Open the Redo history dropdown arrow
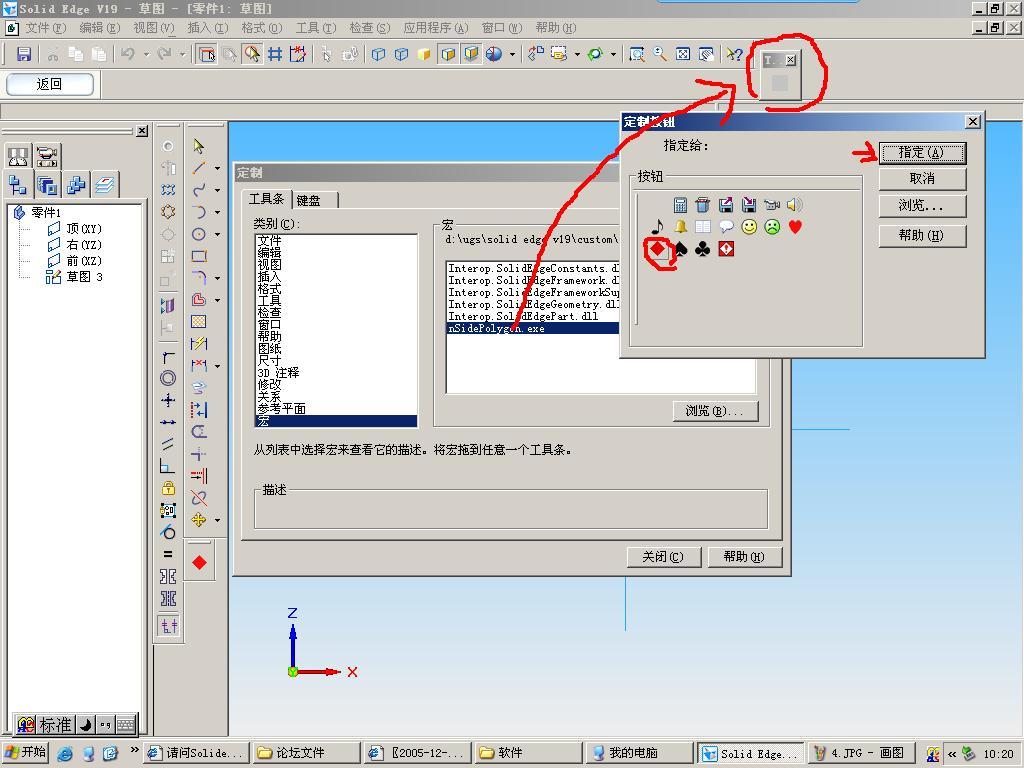The width and height of the screenshot is (1024, 768). [182, 54]
